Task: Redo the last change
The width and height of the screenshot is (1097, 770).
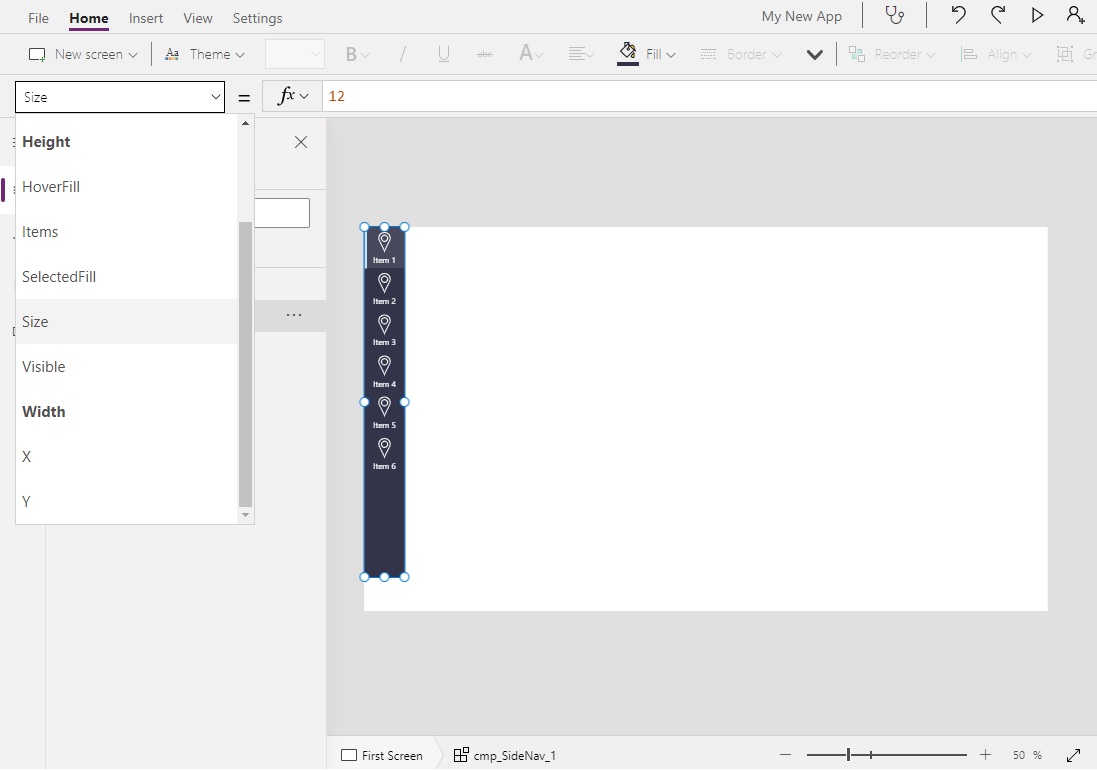Action: [x=997, y=15]
